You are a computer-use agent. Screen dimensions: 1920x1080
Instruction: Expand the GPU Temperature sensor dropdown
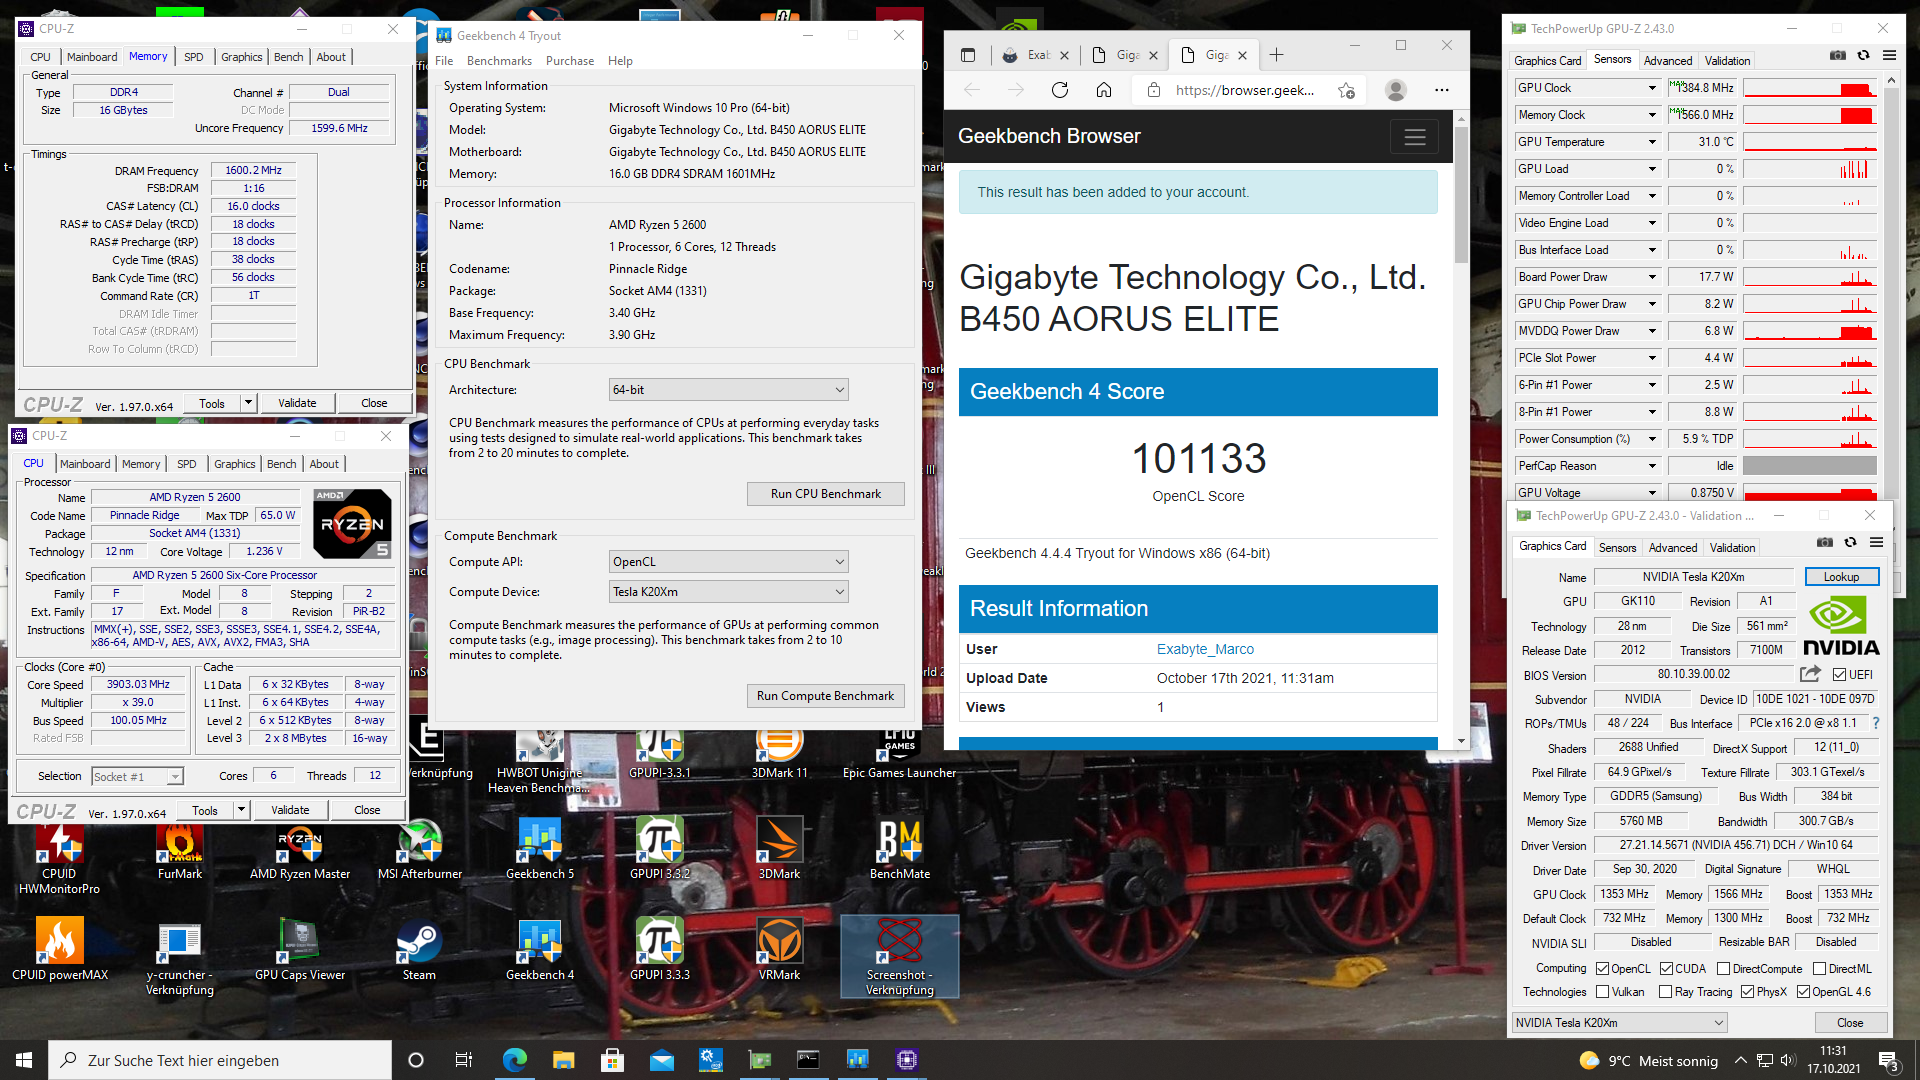(1652, 142)
